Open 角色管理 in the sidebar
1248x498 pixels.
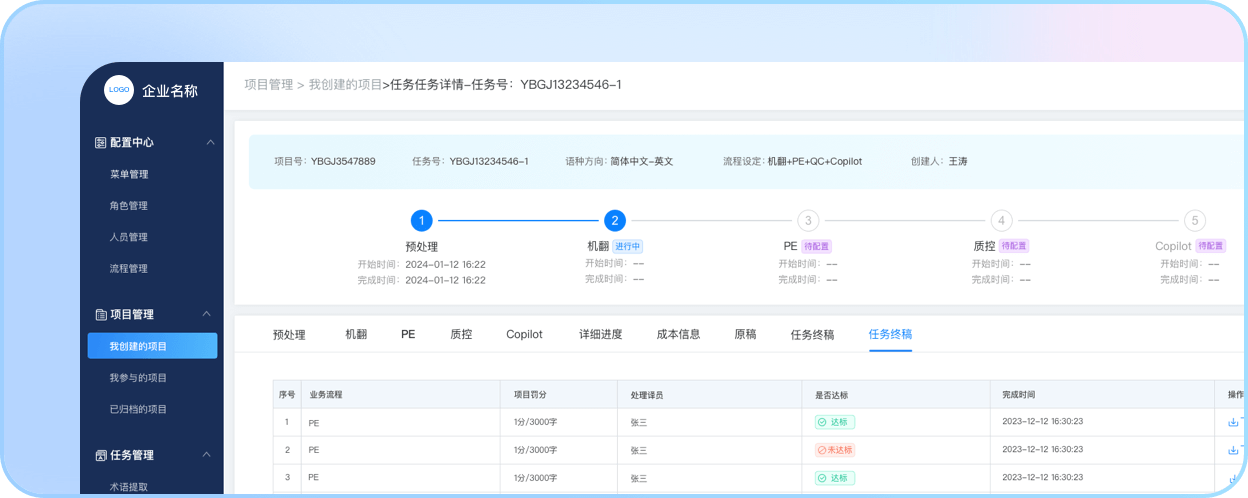pos(128,206)
